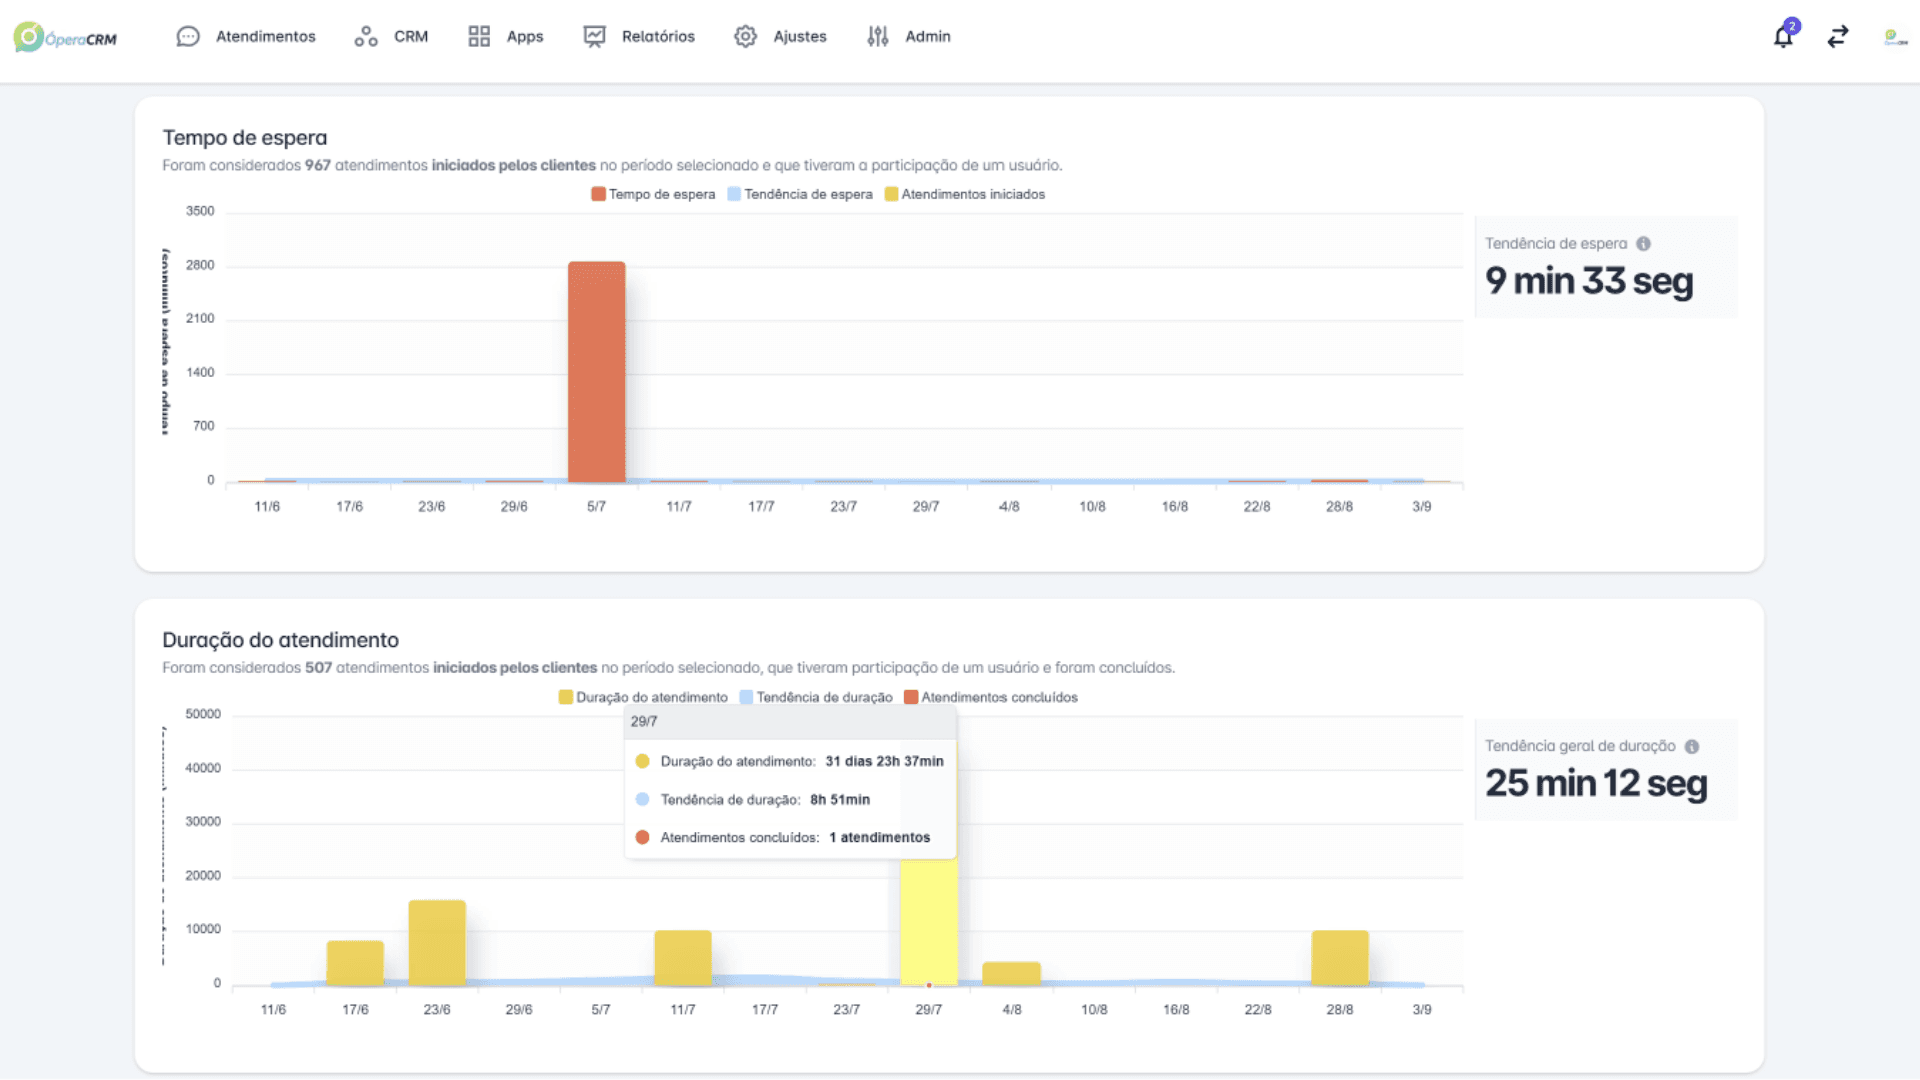Image resolution: width=1920 pixels, height=1080 pixels.
Task: Toggle Atendimentos iniciados legend series
Action: 965,194
